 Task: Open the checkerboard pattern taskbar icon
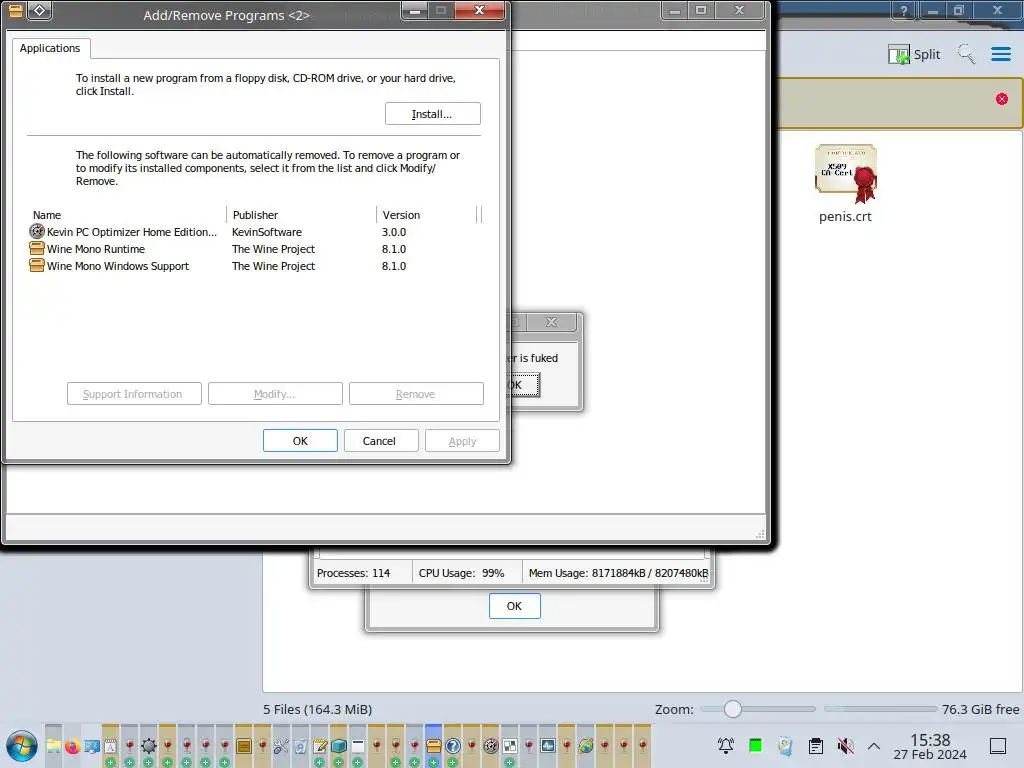pyautogui.click(x=510, y=746)
